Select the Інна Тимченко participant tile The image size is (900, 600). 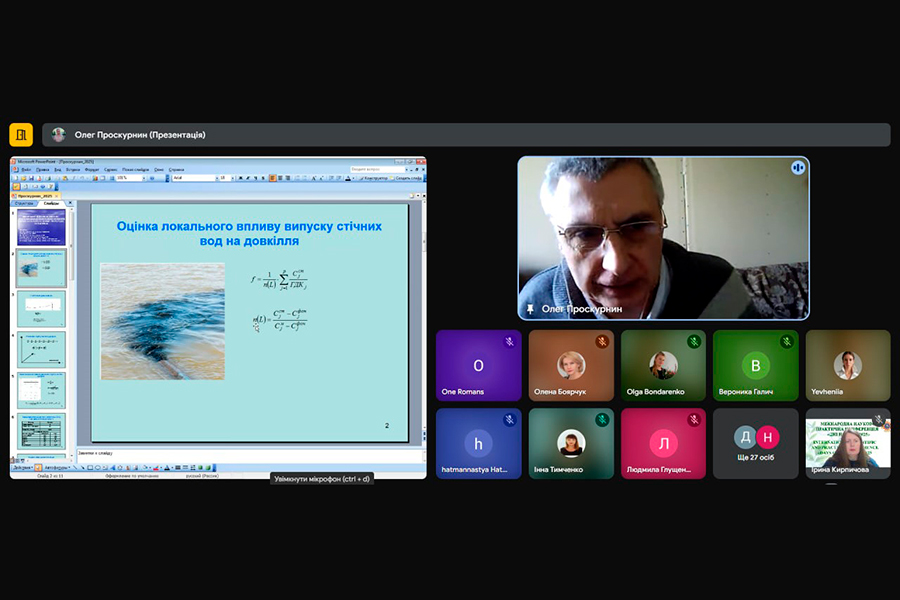coord(571,443)
